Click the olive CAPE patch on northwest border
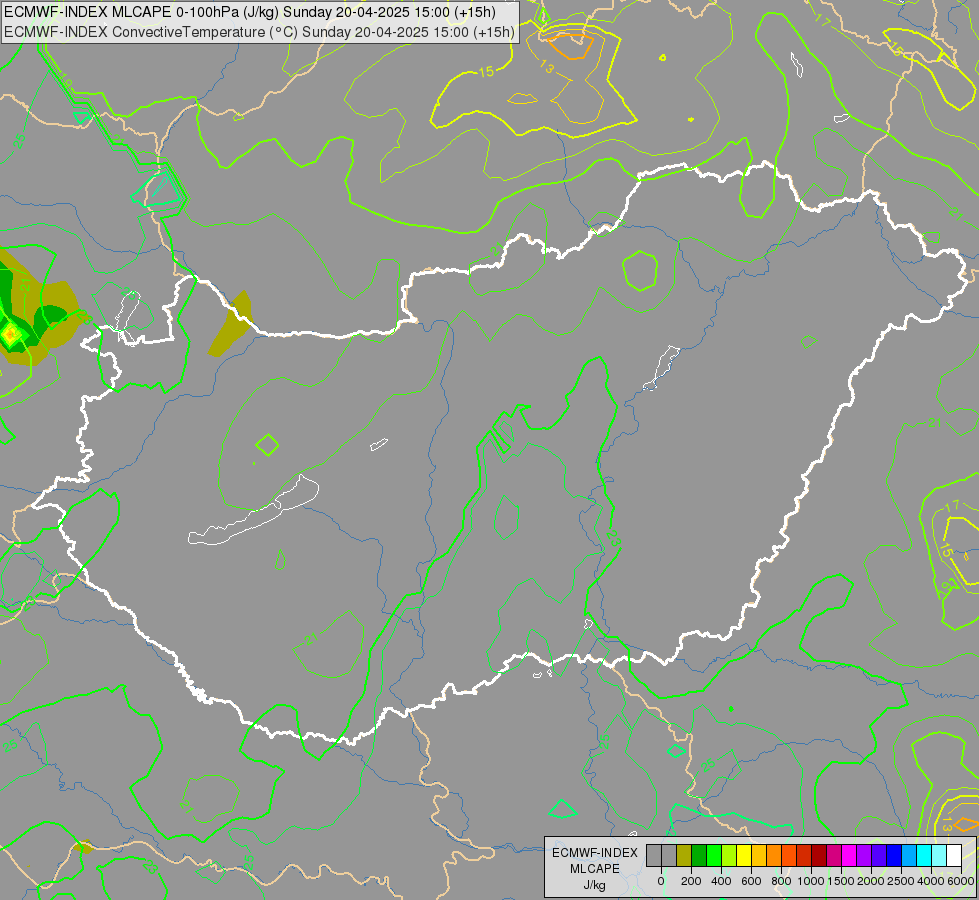Screen dimensions: 979x900 [x=230, y=324]
